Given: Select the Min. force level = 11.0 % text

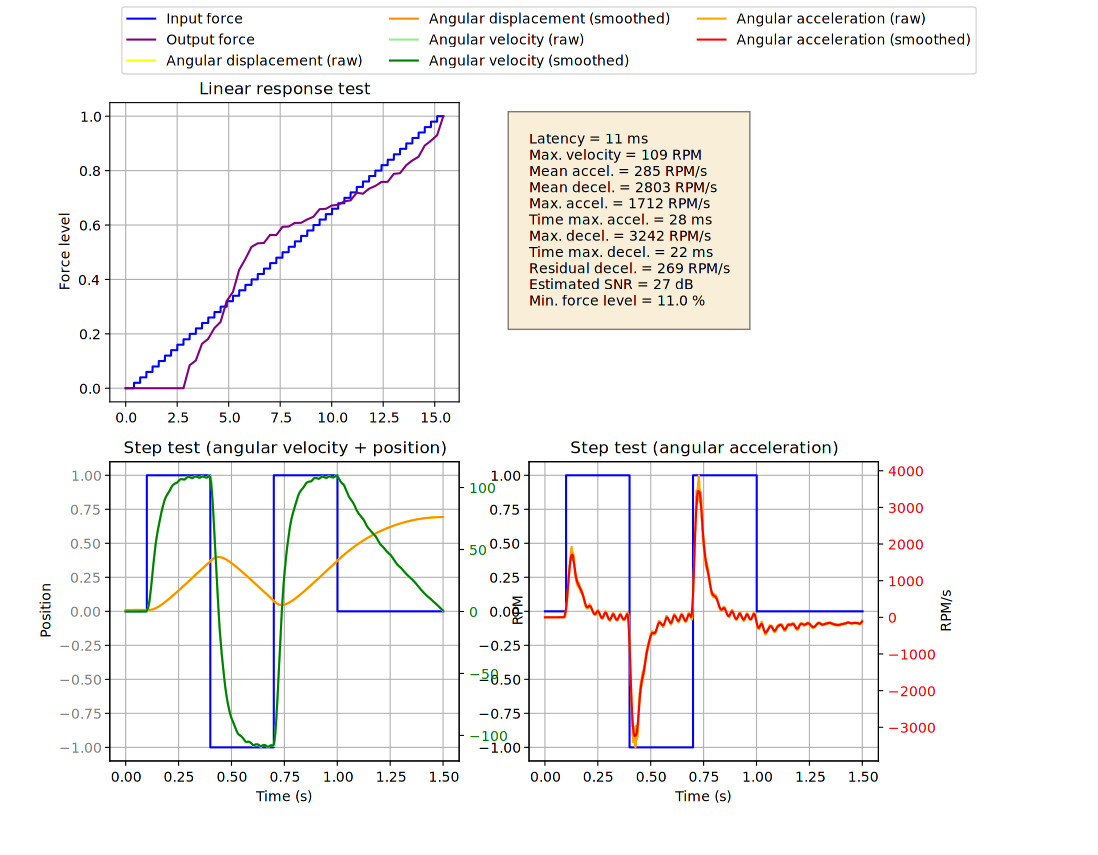Looking at the screenshot, I should [x=616, y=300].
